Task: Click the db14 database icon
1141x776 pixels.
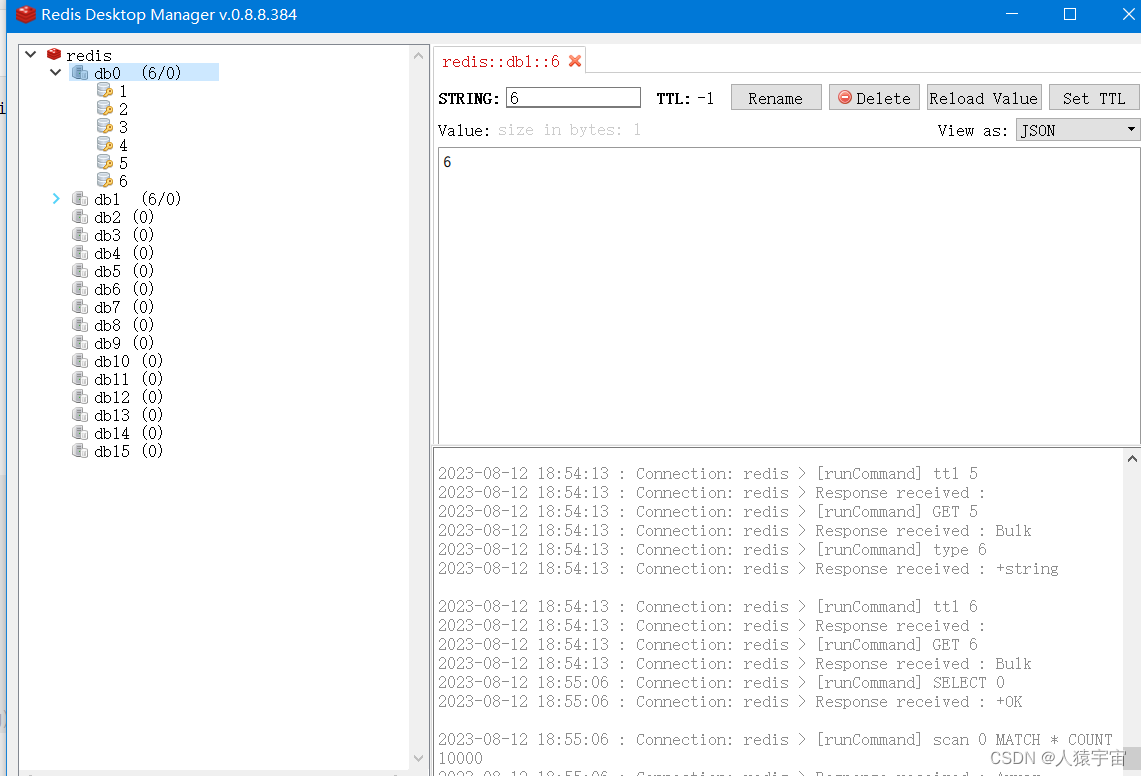Action: pos(80,432)
